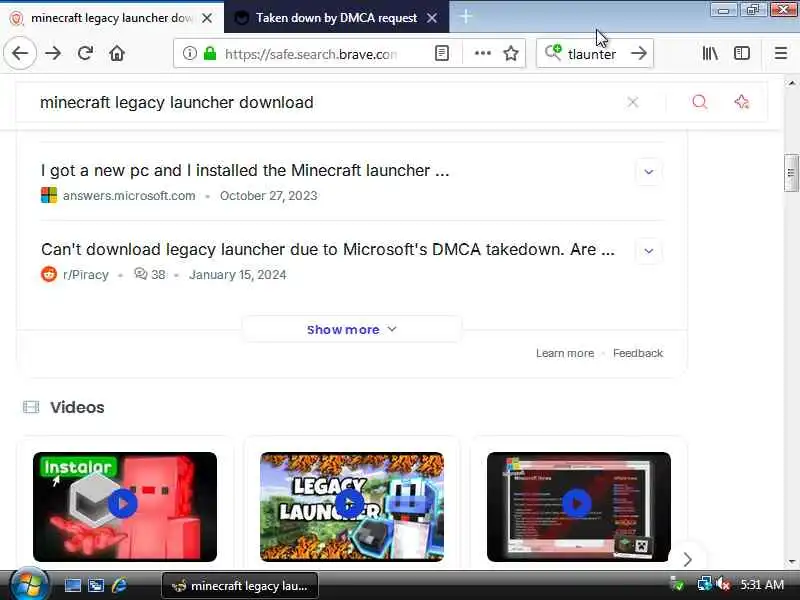The image size is (800, 600).
Task: Open the network tray icon
Action: coord(704,584)
